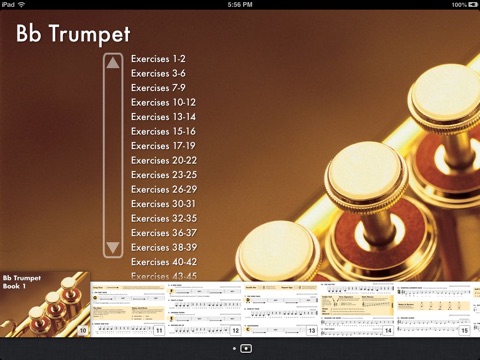Tap the scroll up arrow in exercise list
The image size is (480, 360).
(113, 63)
